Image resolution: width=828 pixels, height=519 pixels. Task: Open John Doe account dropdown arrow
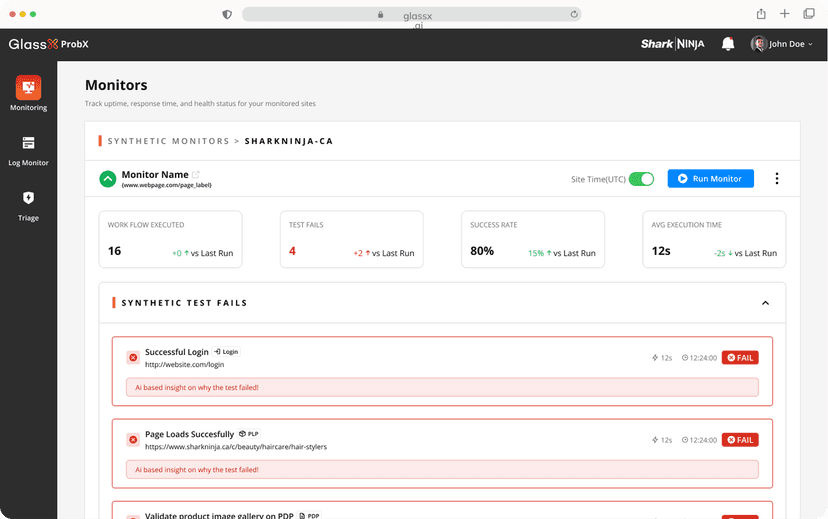tap(811, 44)
